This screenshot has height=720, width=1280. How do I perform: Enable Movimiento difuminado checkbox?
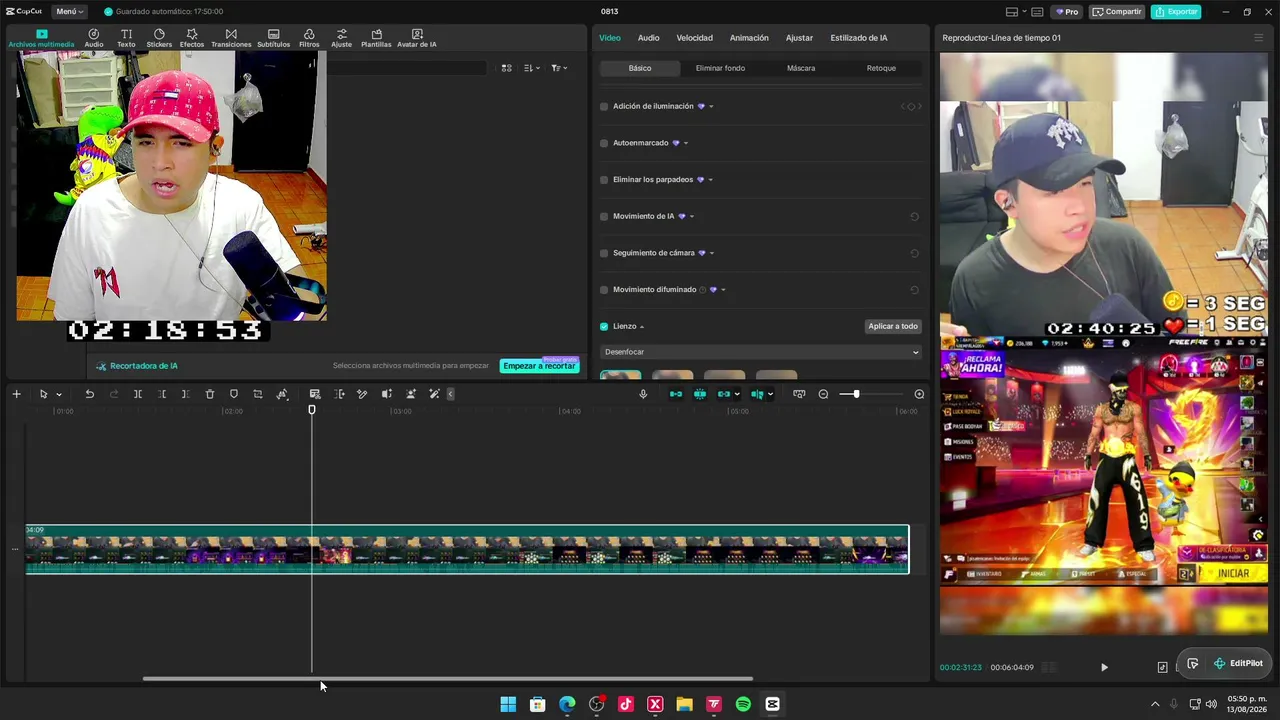pyautogui.click(x=604, y=290)
